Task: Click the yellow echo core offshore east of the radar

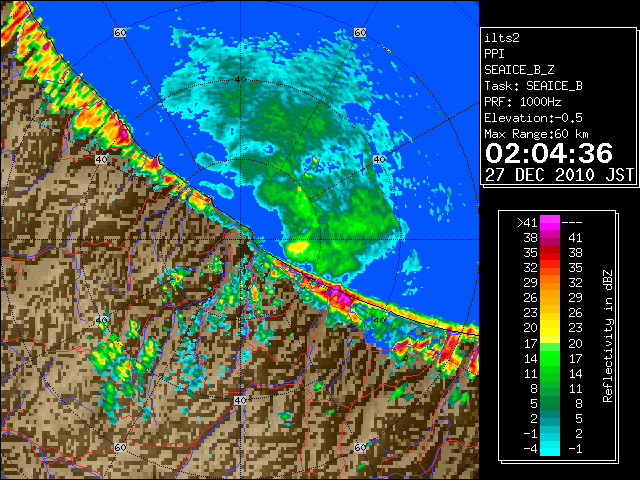Action: coord(298,247)
